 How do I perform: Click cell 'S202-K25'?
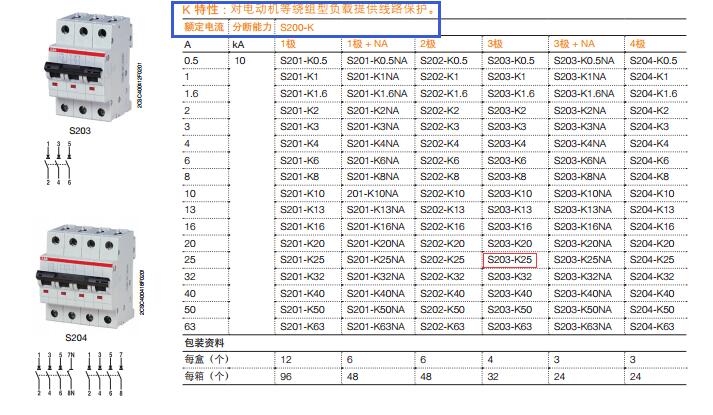[x=442, y=260]
